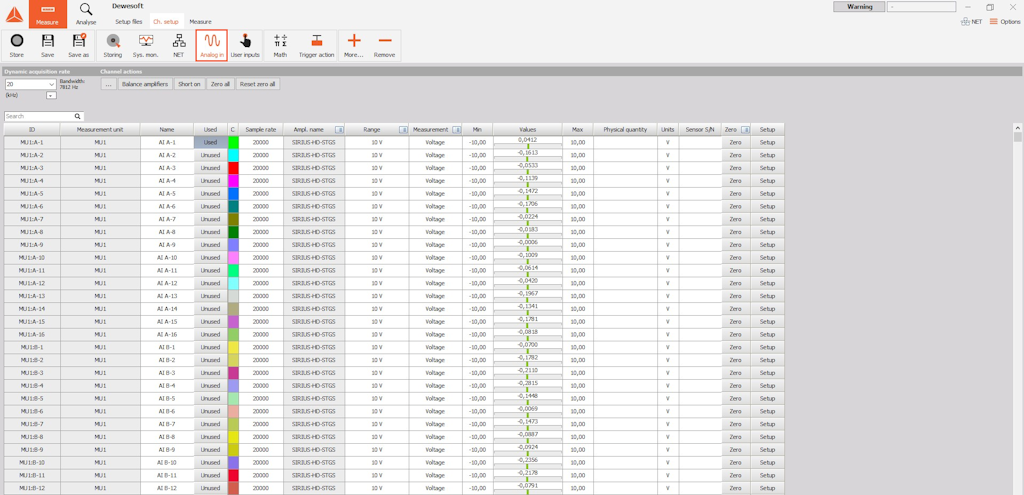Open NET module in toolbar
The width and height of the screenshot is (1024, 495).
pos(178,46)
